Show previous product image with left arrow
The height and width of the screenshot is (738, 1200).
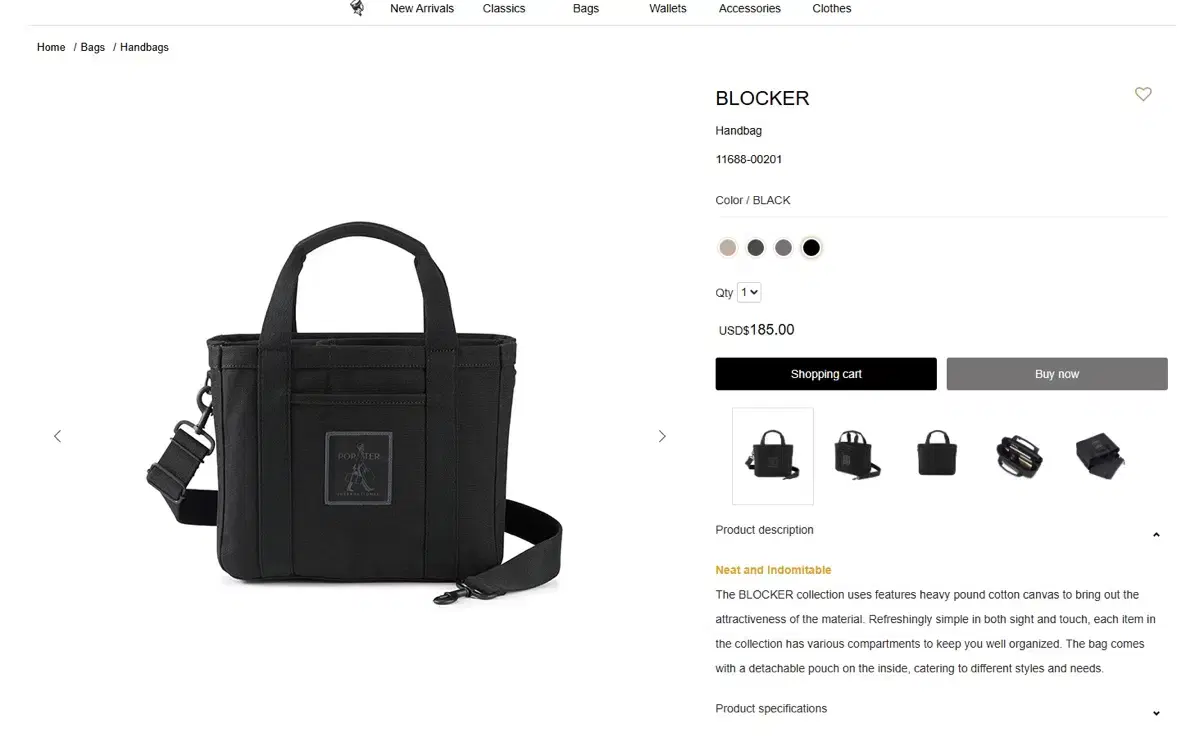(57, 436)
